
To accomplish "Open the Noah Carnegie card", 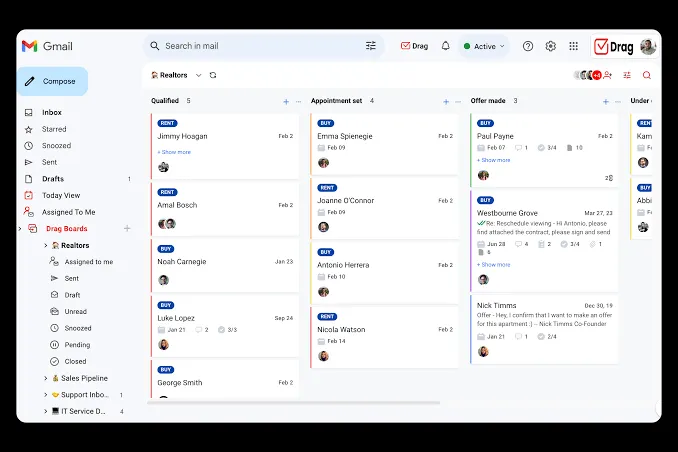I will (x=225, y=266).
